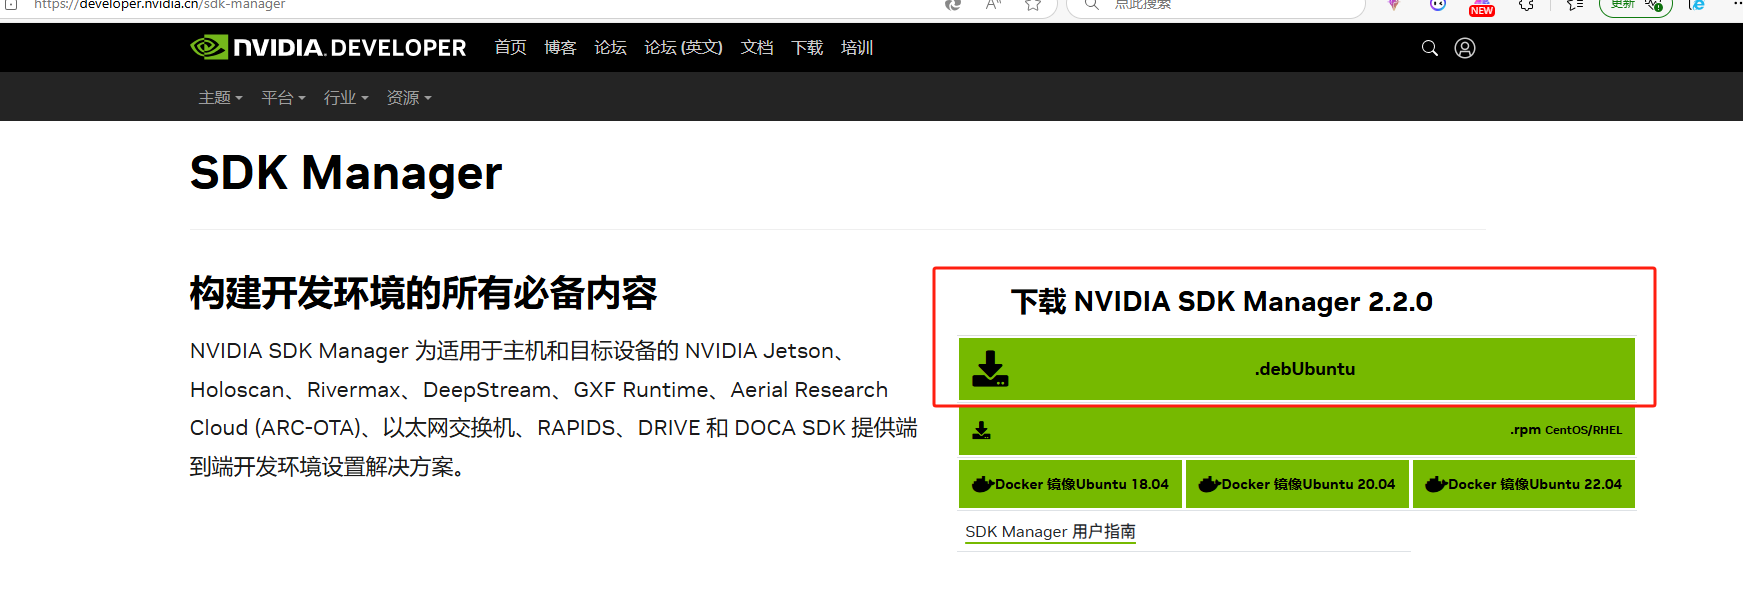The height and width of the screenshot is (599, 1743).
Task: Expand the 行业 dropdown menu
Action: click(346, 97)
